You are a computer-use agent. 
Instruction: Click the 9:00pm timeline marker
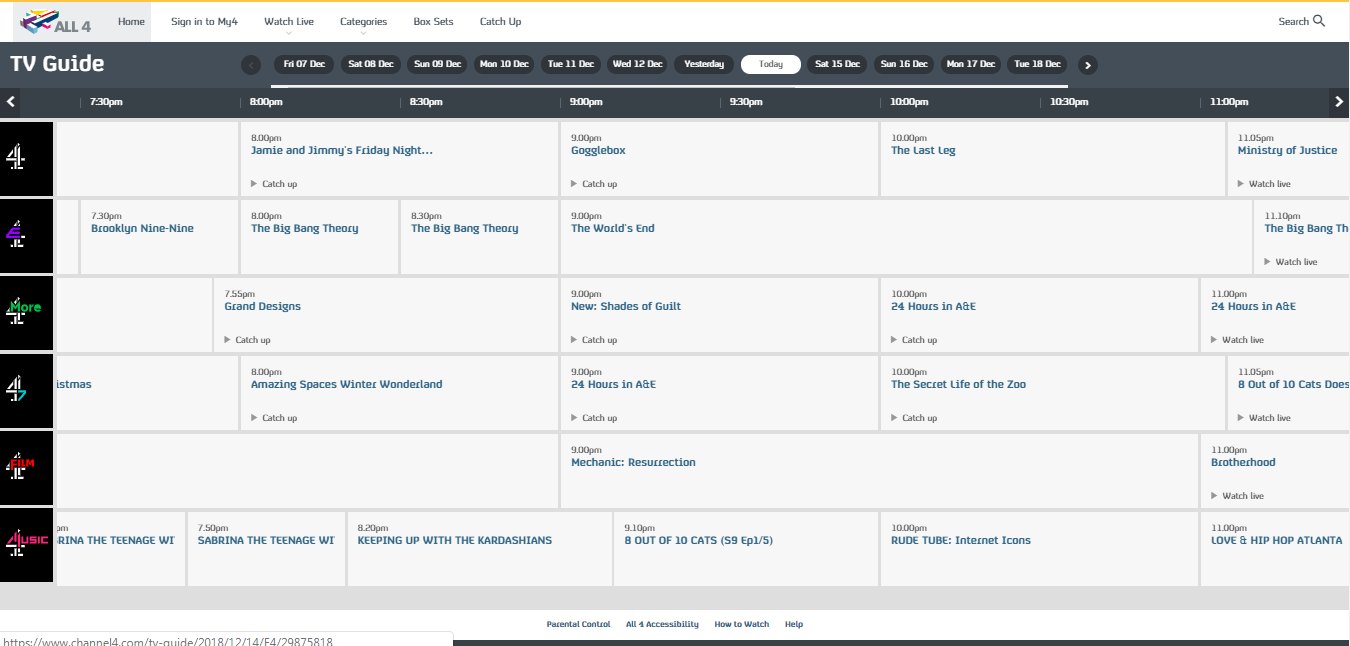point(587,102)
